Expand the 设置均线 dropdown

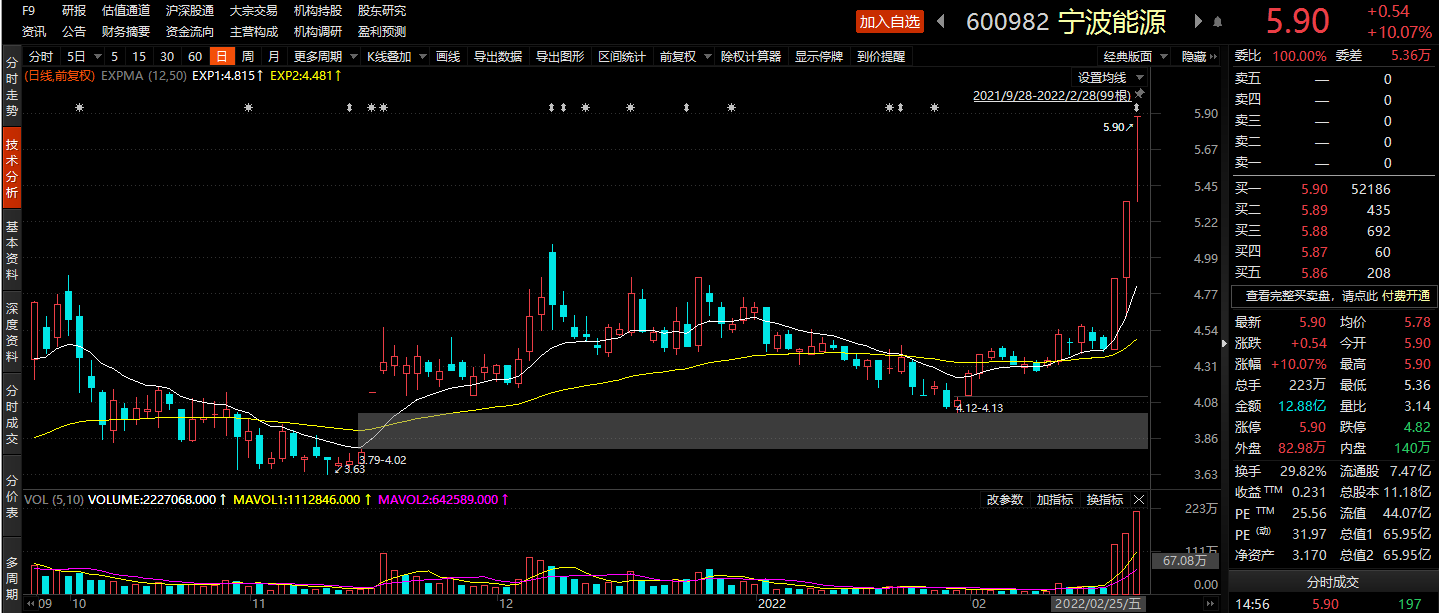1110,77
